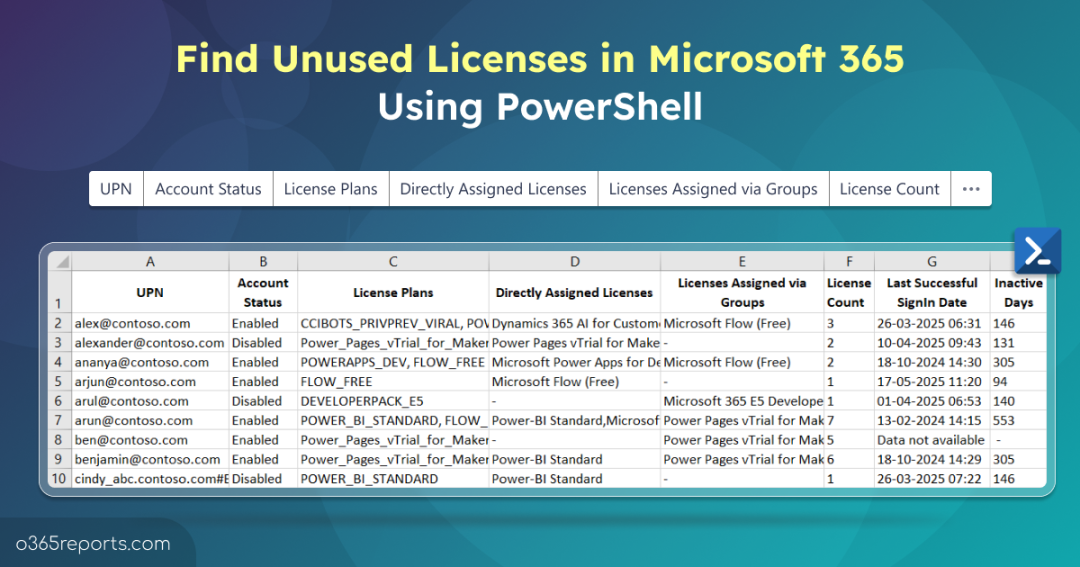Click the ananya@contoso.com cell
1080x567 pixels.
(150, 362)
